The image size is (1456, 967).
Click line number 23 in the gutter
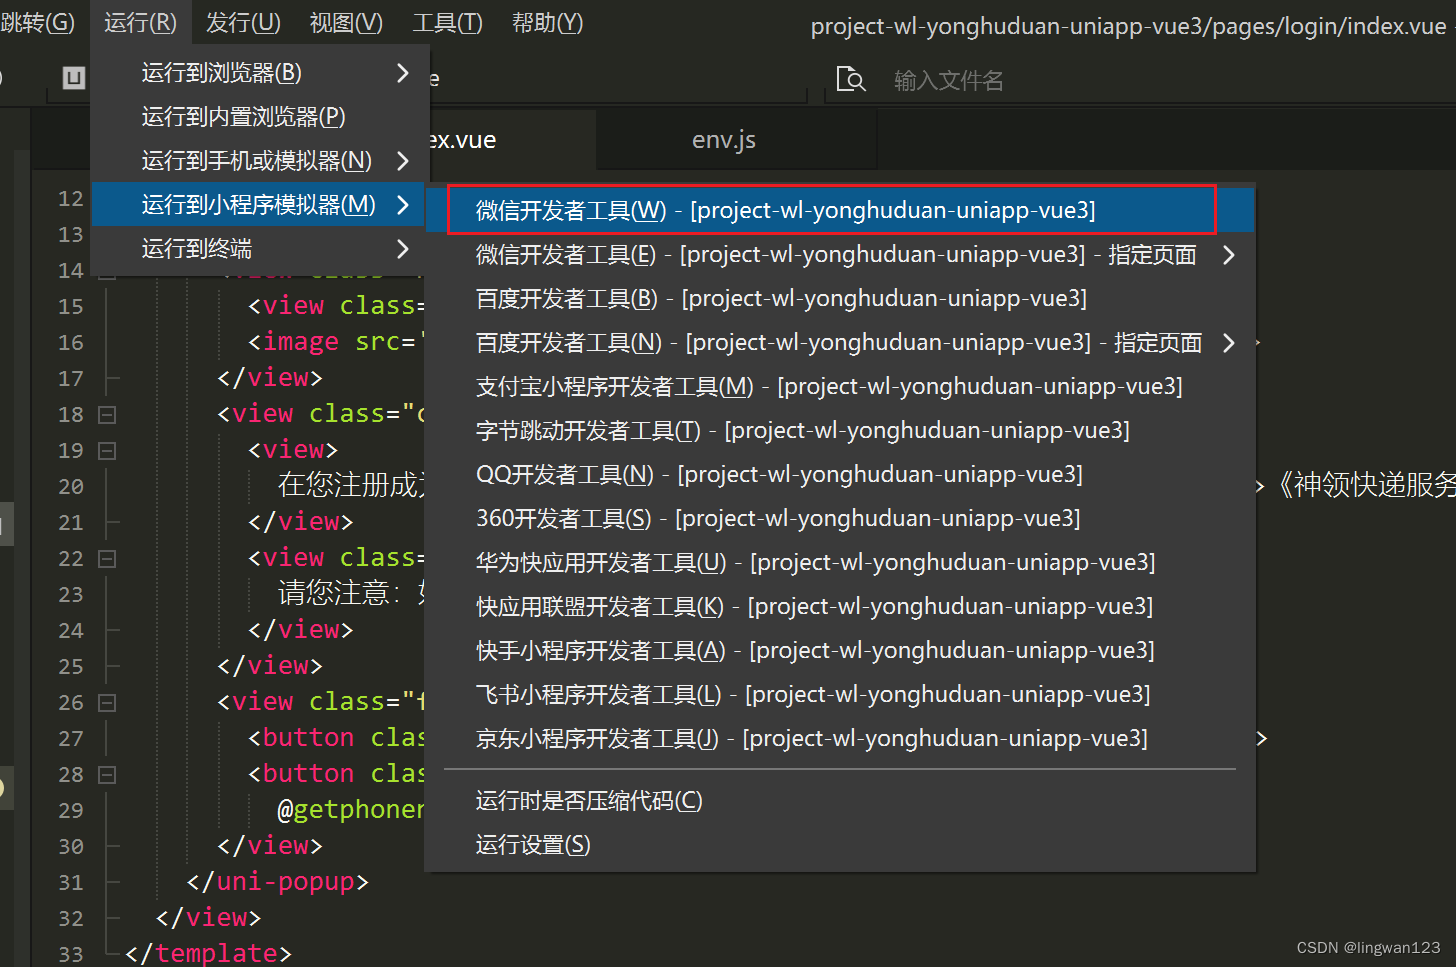(71, 594)
